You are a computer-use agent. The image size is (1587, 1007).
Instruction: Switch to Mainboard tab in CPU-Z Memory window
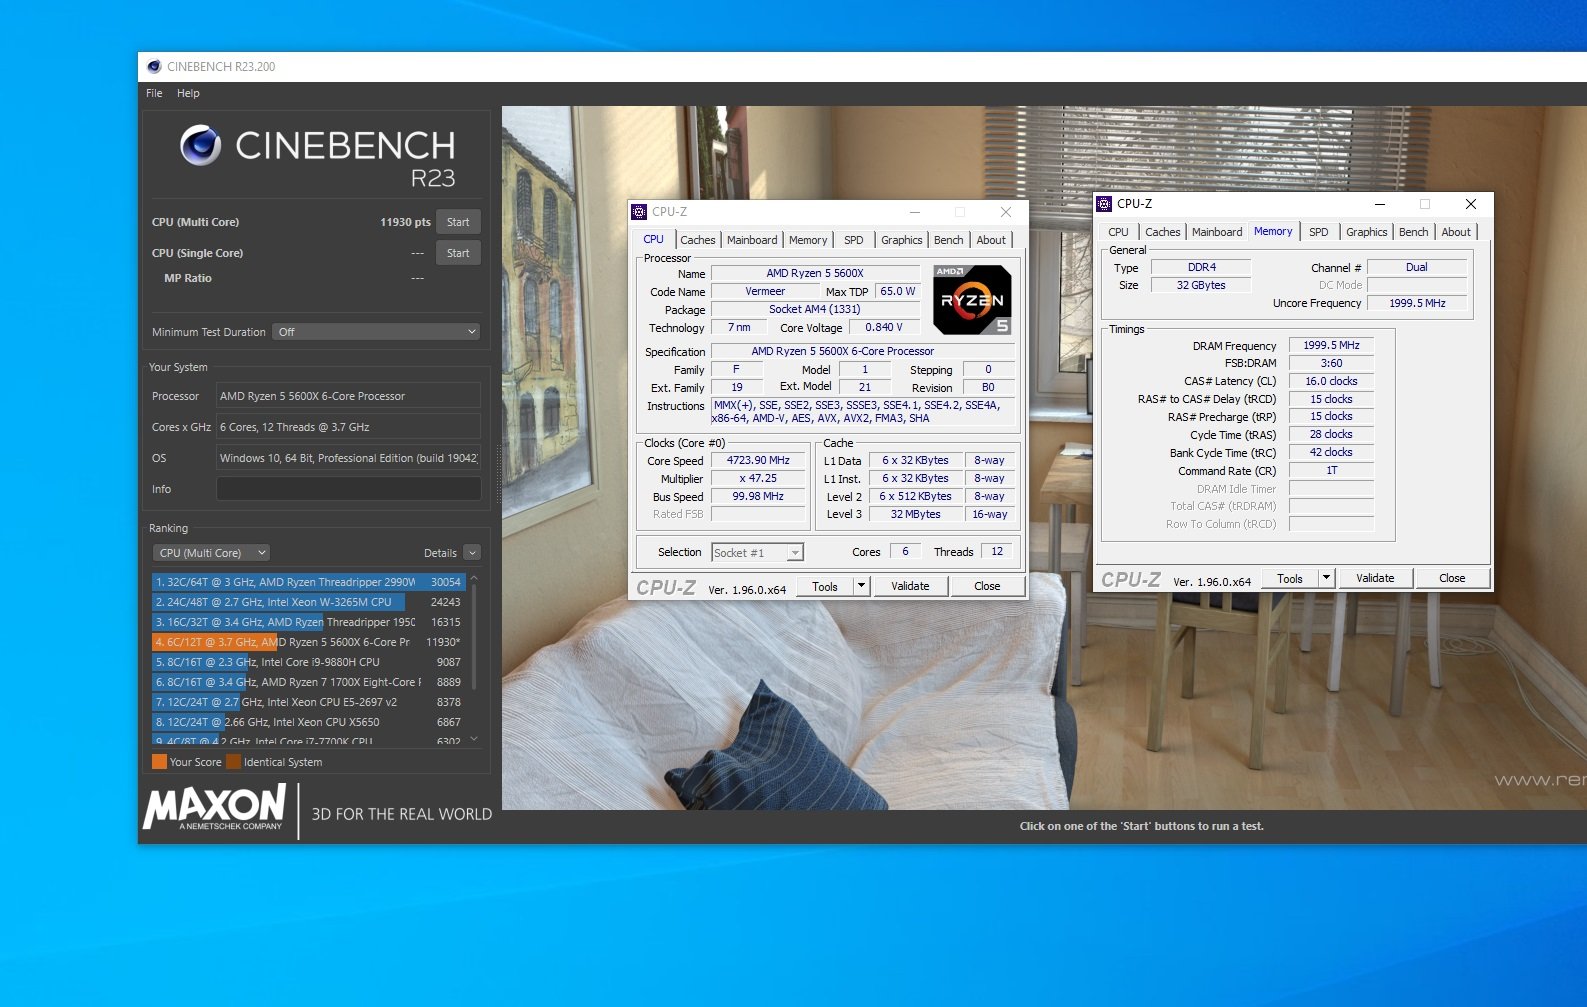pos(1217,232)
